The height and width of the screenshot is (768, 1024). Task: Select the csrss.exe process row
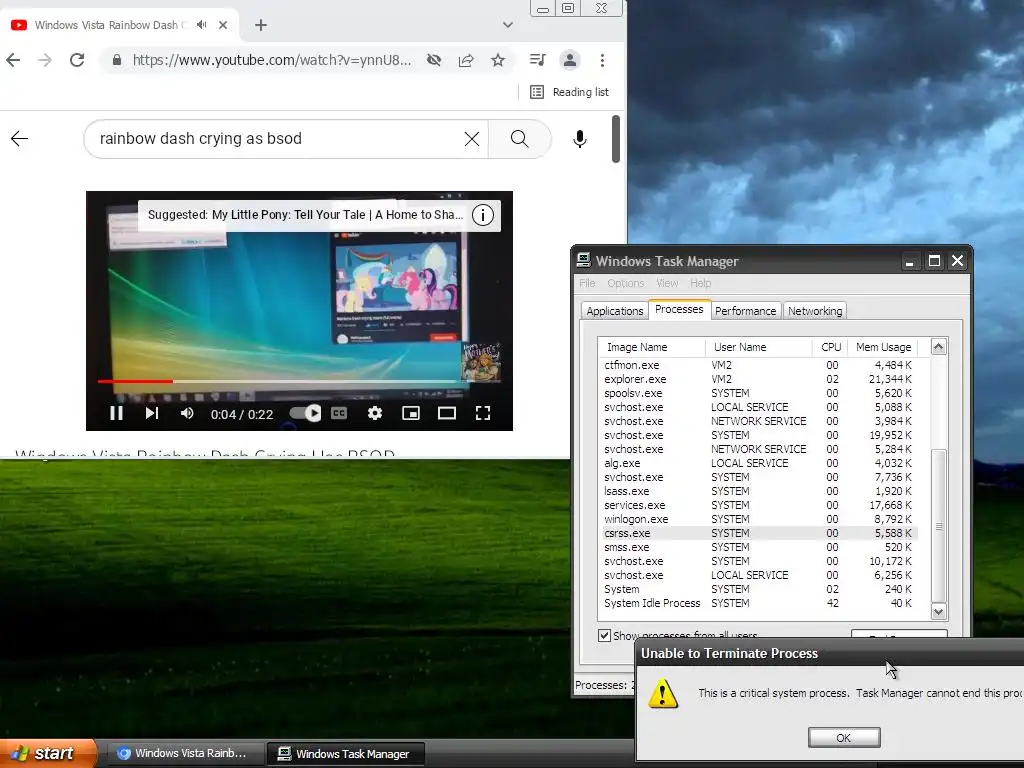(x=758, y=533)
